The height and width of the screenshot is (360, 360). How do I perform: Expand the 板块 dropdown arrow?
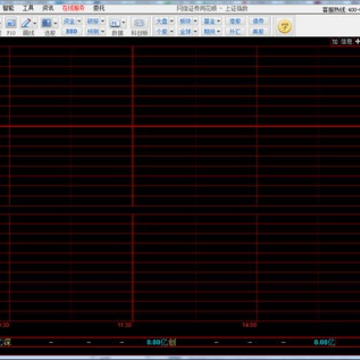click(195, 21)
